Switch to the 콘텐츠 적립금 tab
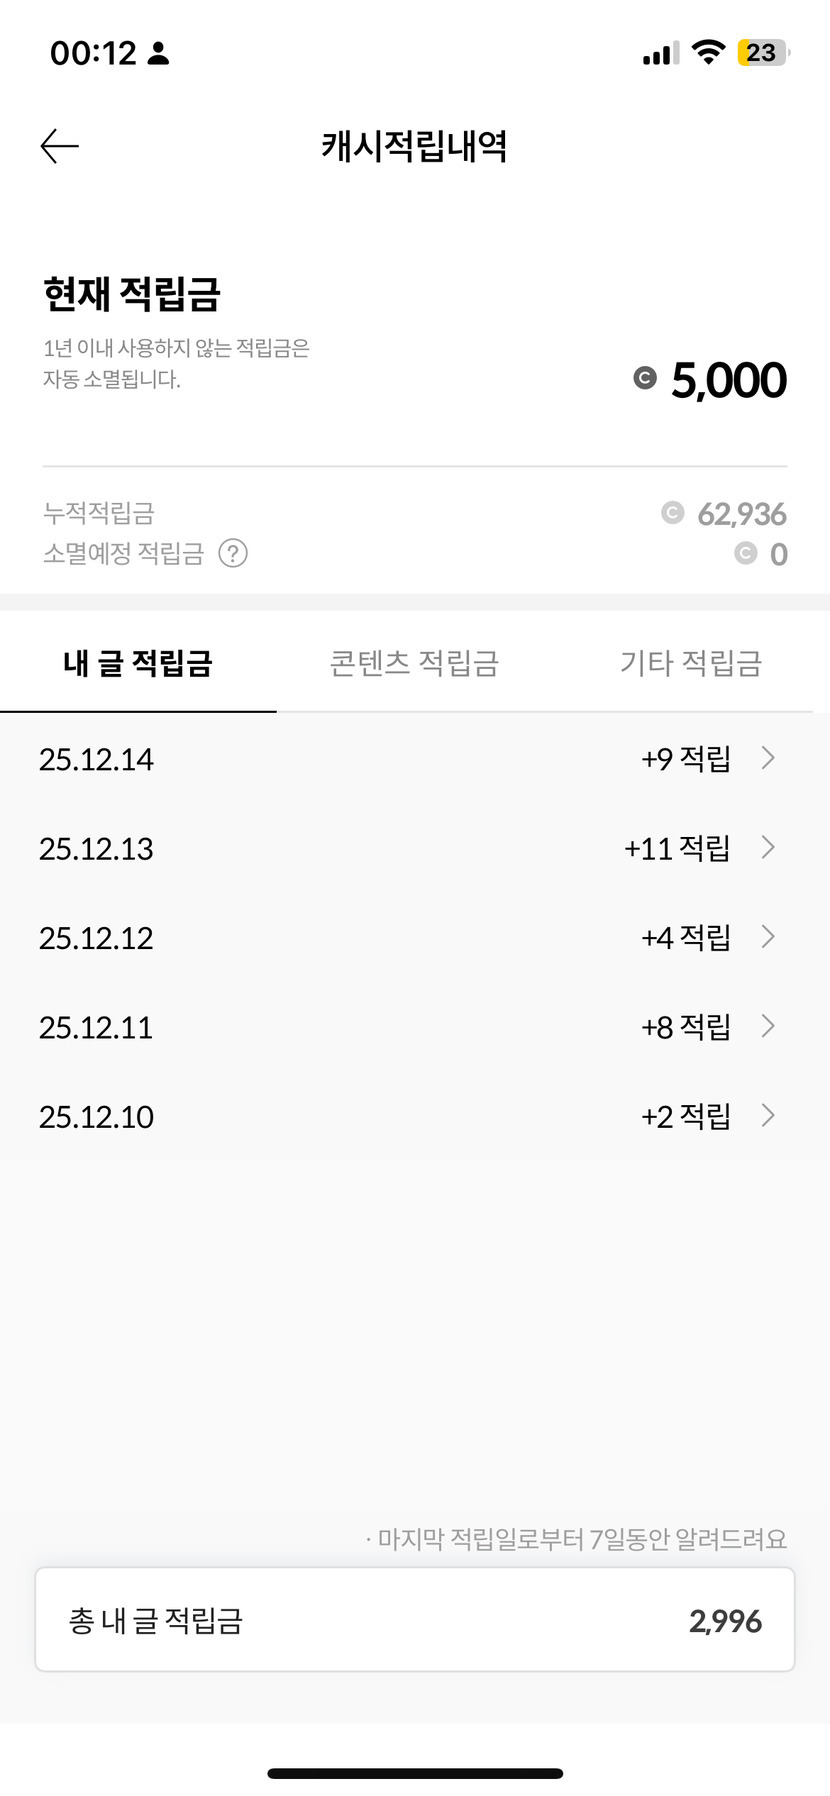Image resolution: width=830 pixels, height=1796 pixels. pos(414,663)
